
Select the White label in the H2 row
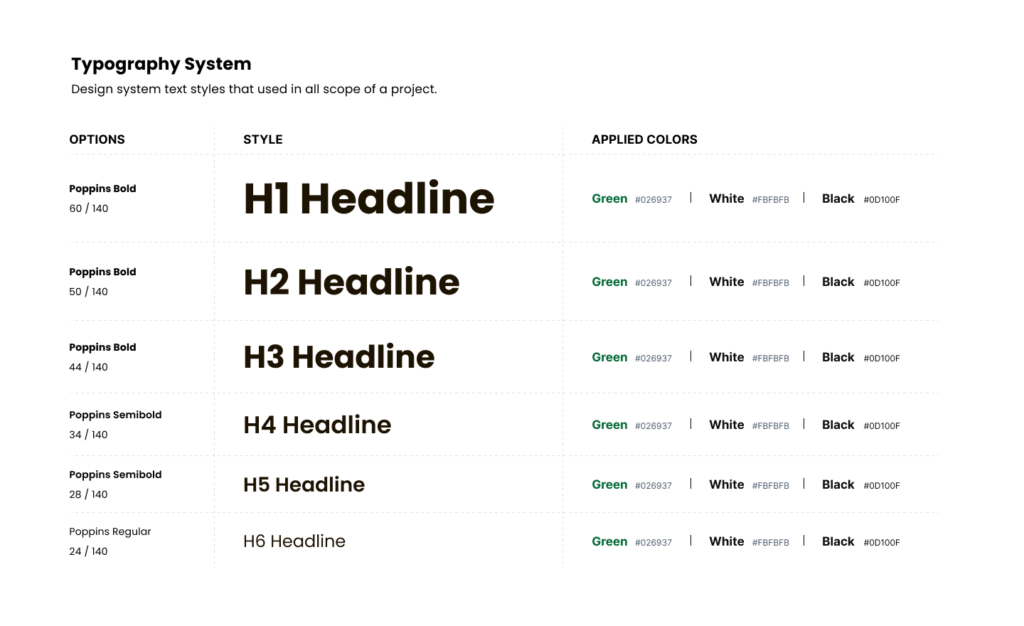coord(726,281)
